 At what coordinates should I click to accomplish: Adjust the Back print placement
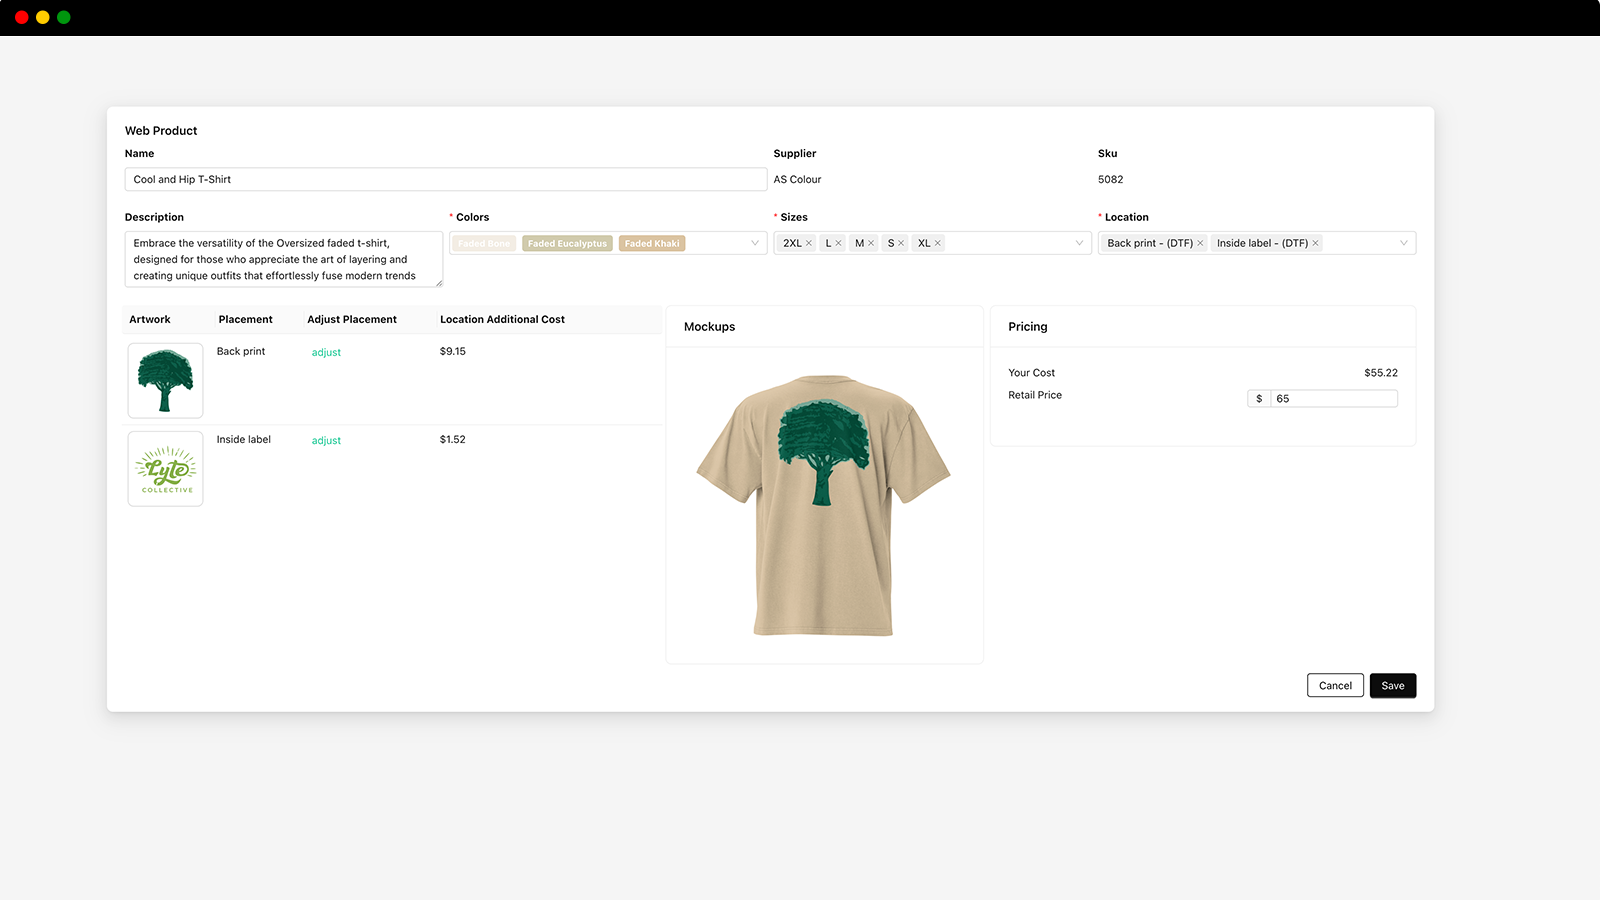[x=326, y=351]
